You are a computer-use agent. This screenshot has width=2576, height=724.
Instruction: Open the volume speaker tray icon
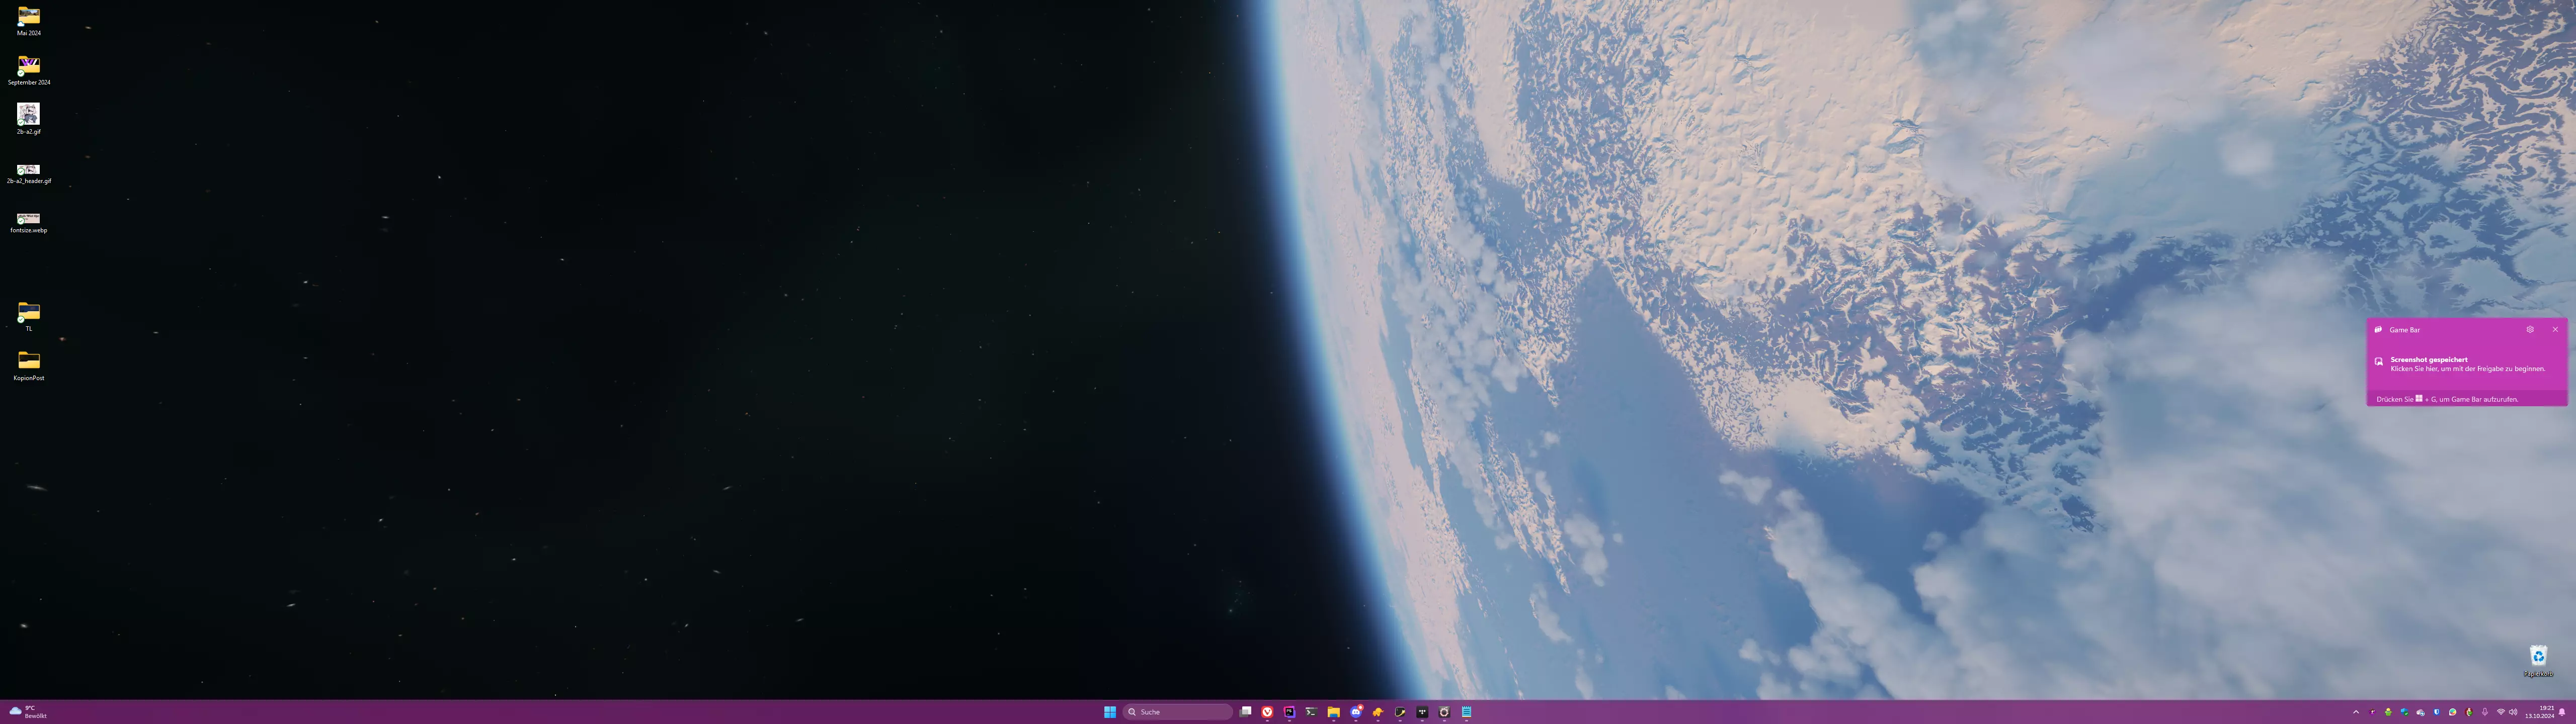(x=2513, y=712)
